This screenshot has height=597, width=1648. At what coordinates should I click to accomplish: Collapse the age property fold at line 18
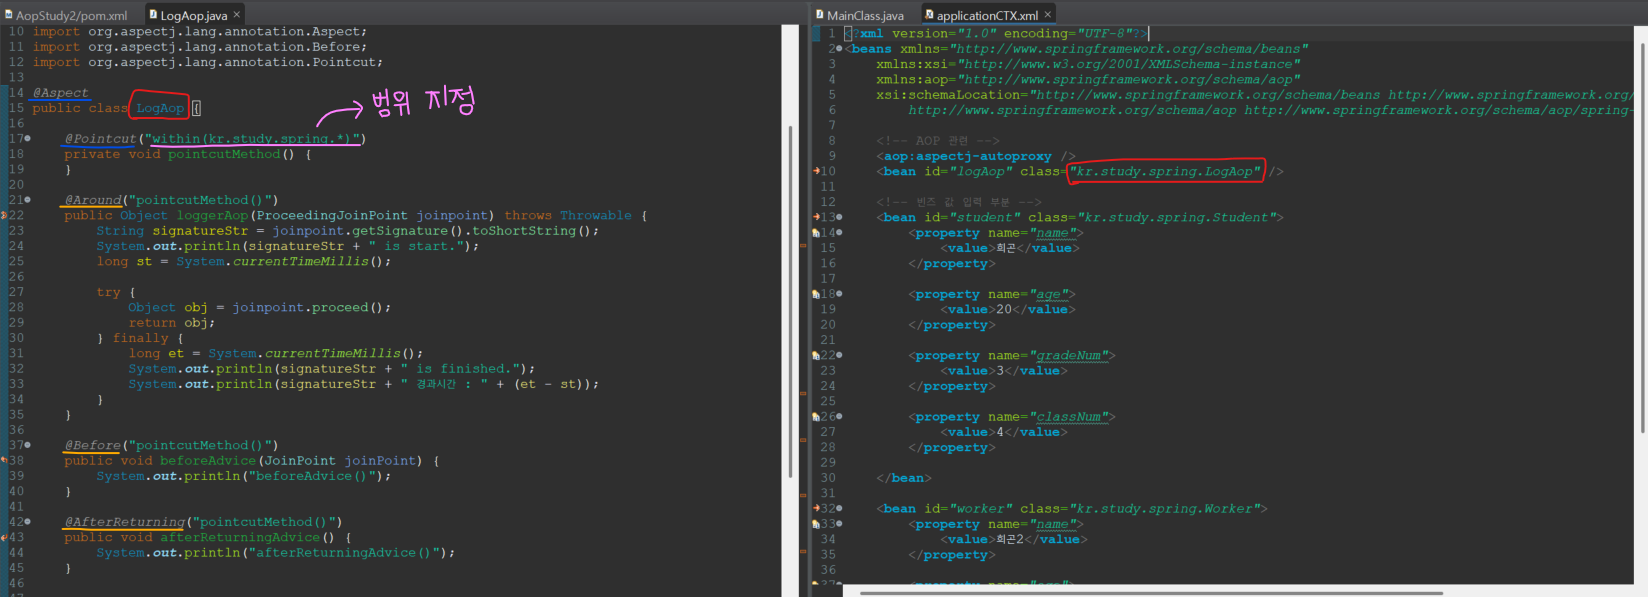point(840,294)
